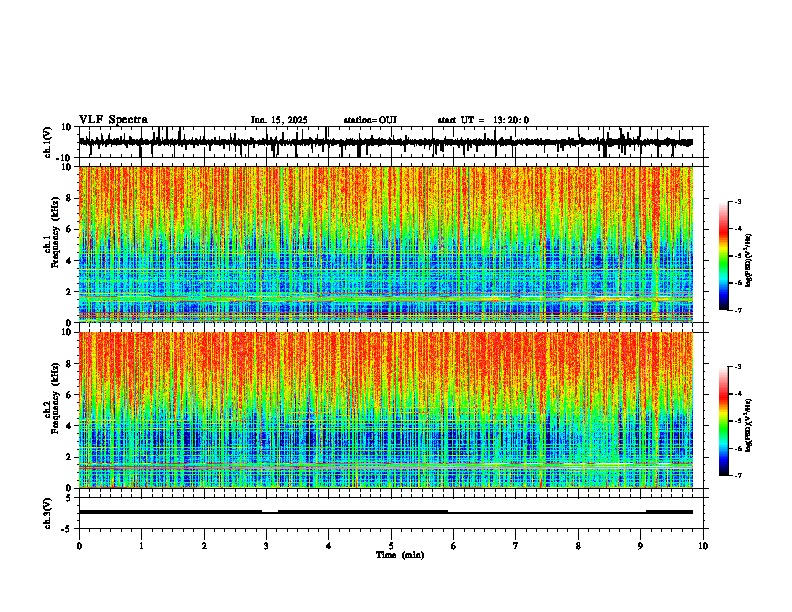Click the time axis tick label '3'
792x612 pixels.
(266, 546)
